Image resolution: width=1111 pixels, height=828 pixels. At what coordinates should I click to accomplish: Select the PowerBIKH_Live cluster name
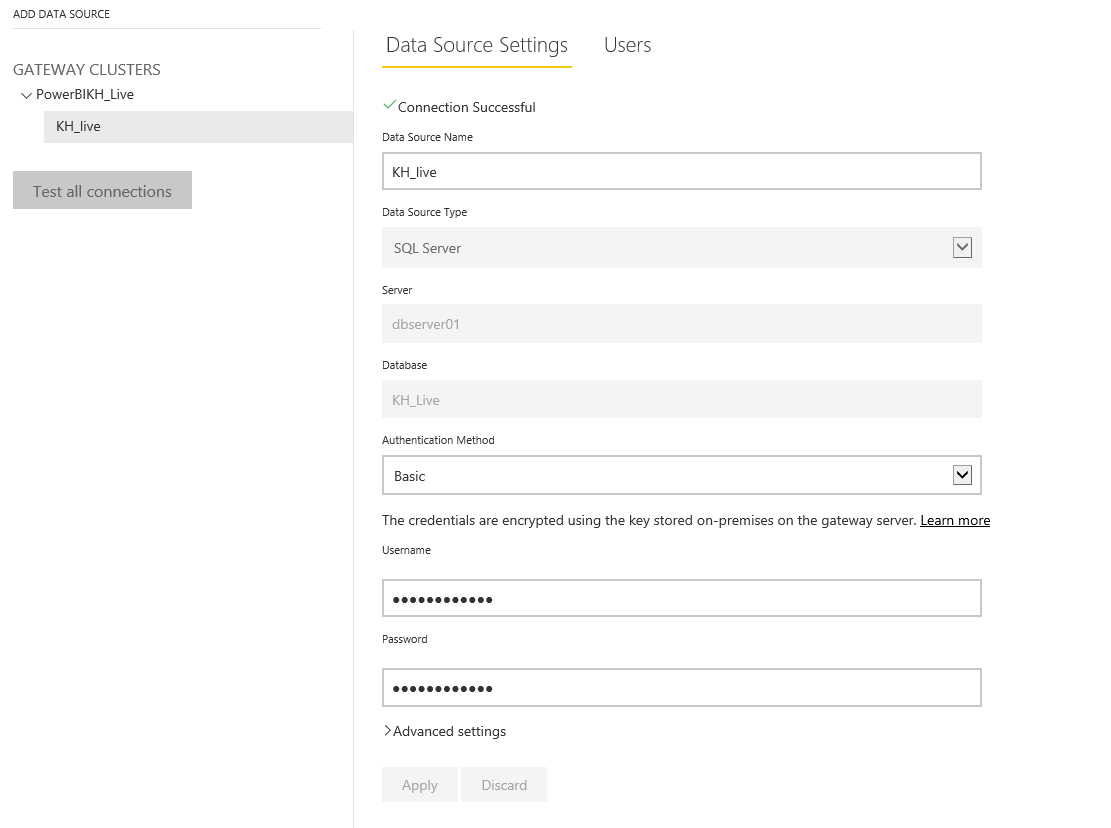pos(85,94)
